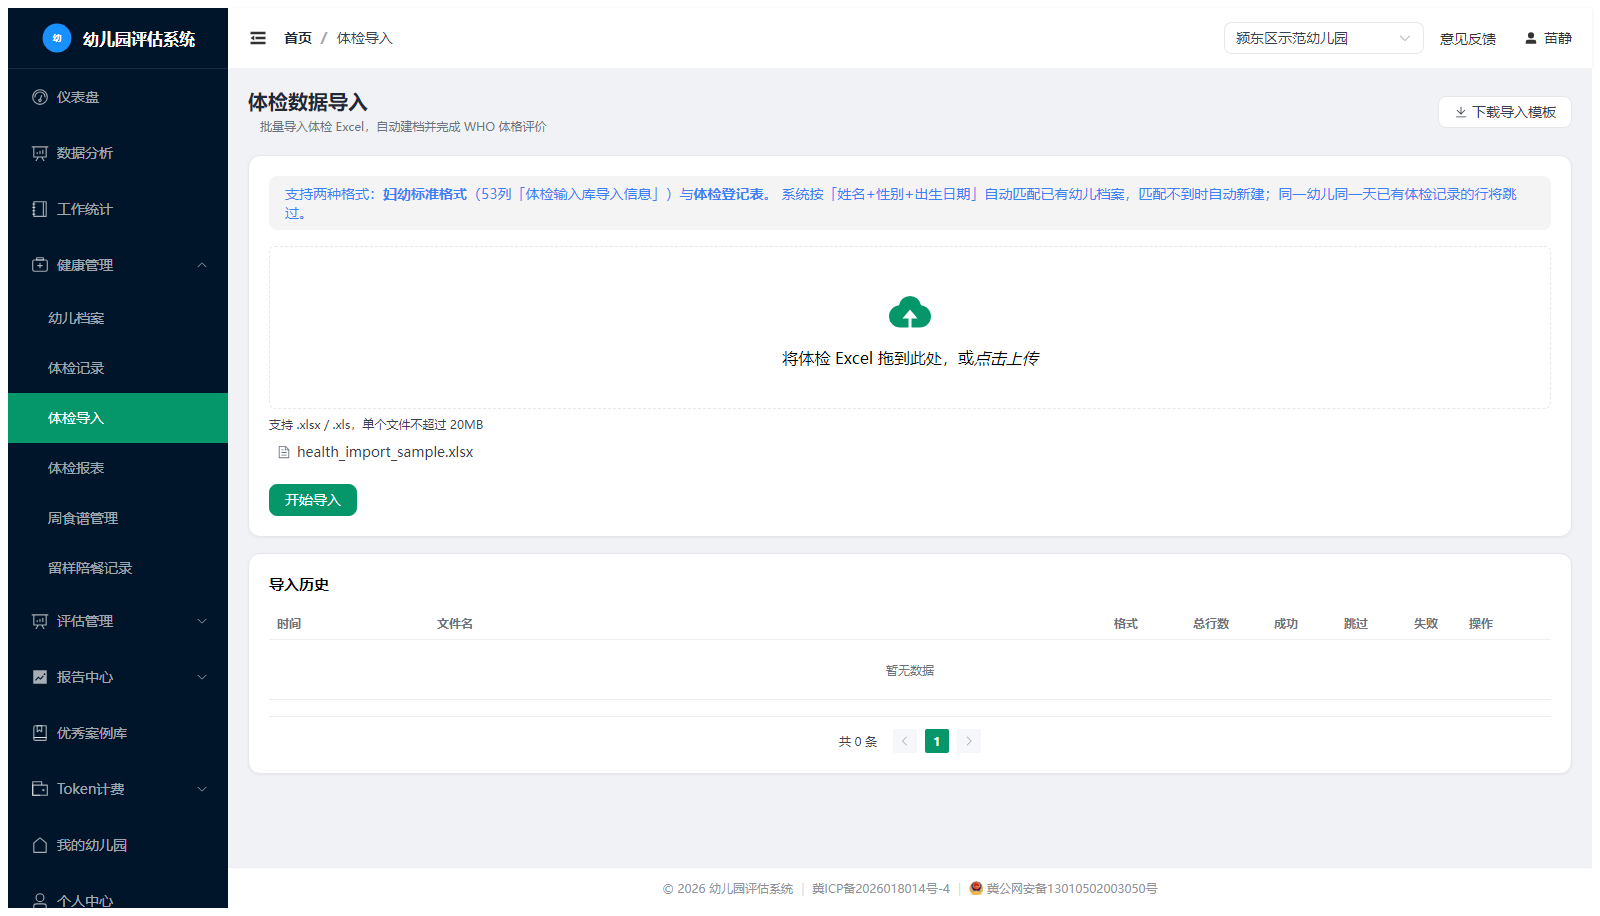This screenshot has height=916, width=1600.
Task: Open 幼儿档案 in the sidebar
Action: pos(118,318)
